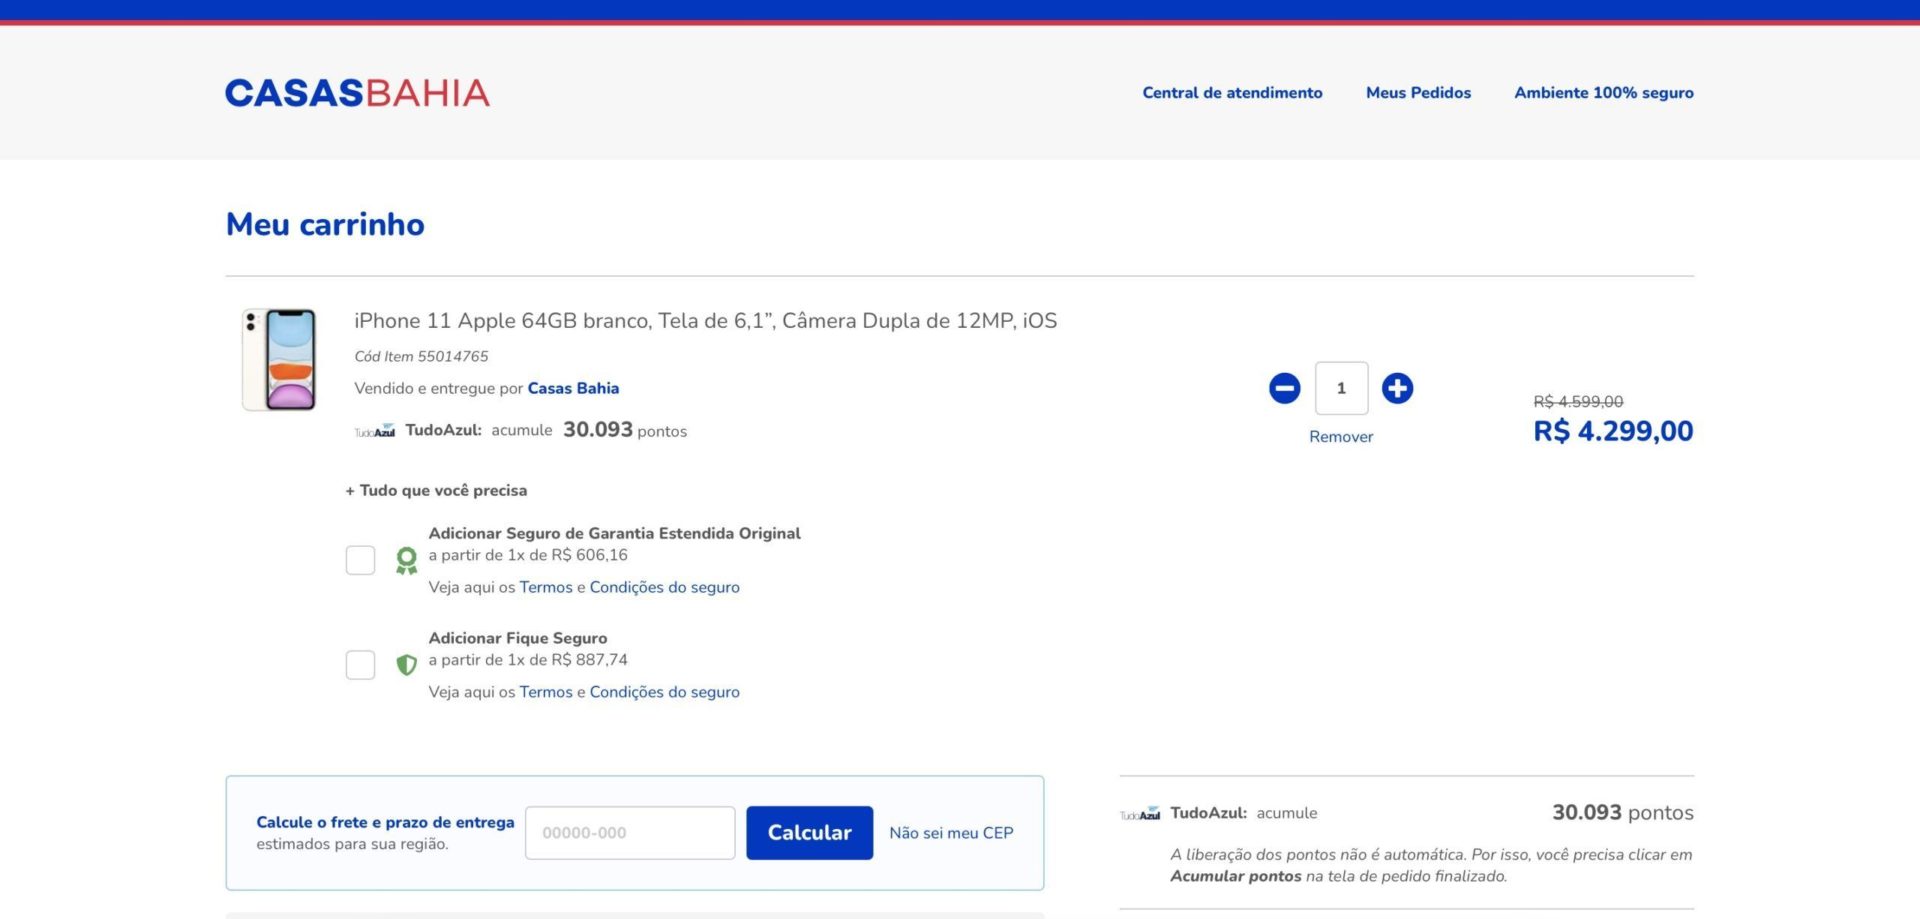Click the + Tudo que você precisa label

[x=436, y=490]
